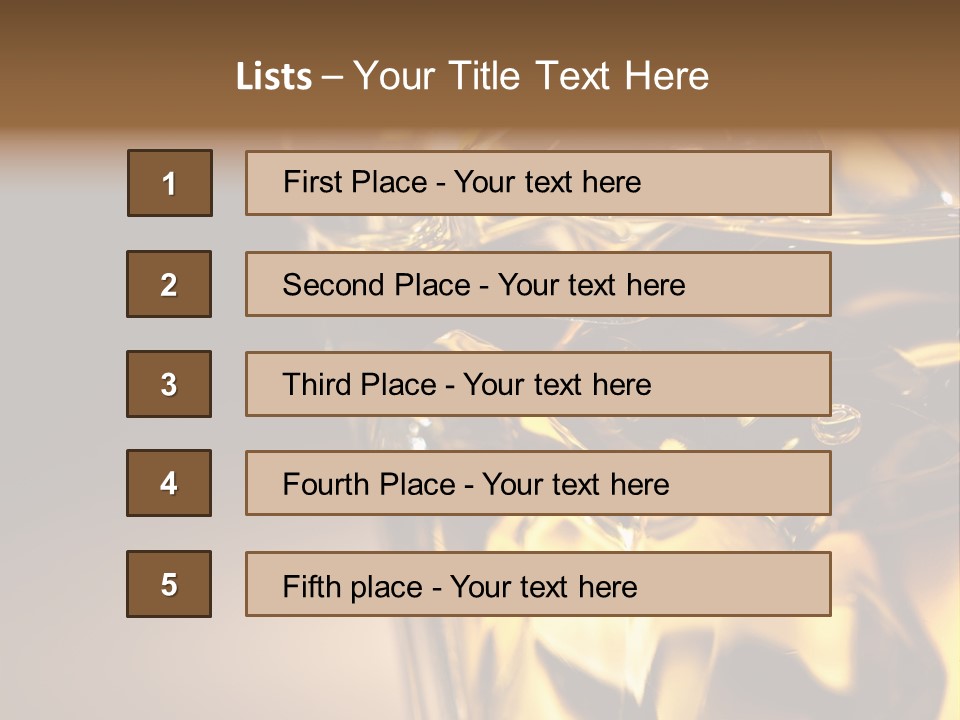The height and width of the screenshot is (720, 960).
Task: Click 'Your text here' in the Fourth Place bar
Action: (575, 485)
